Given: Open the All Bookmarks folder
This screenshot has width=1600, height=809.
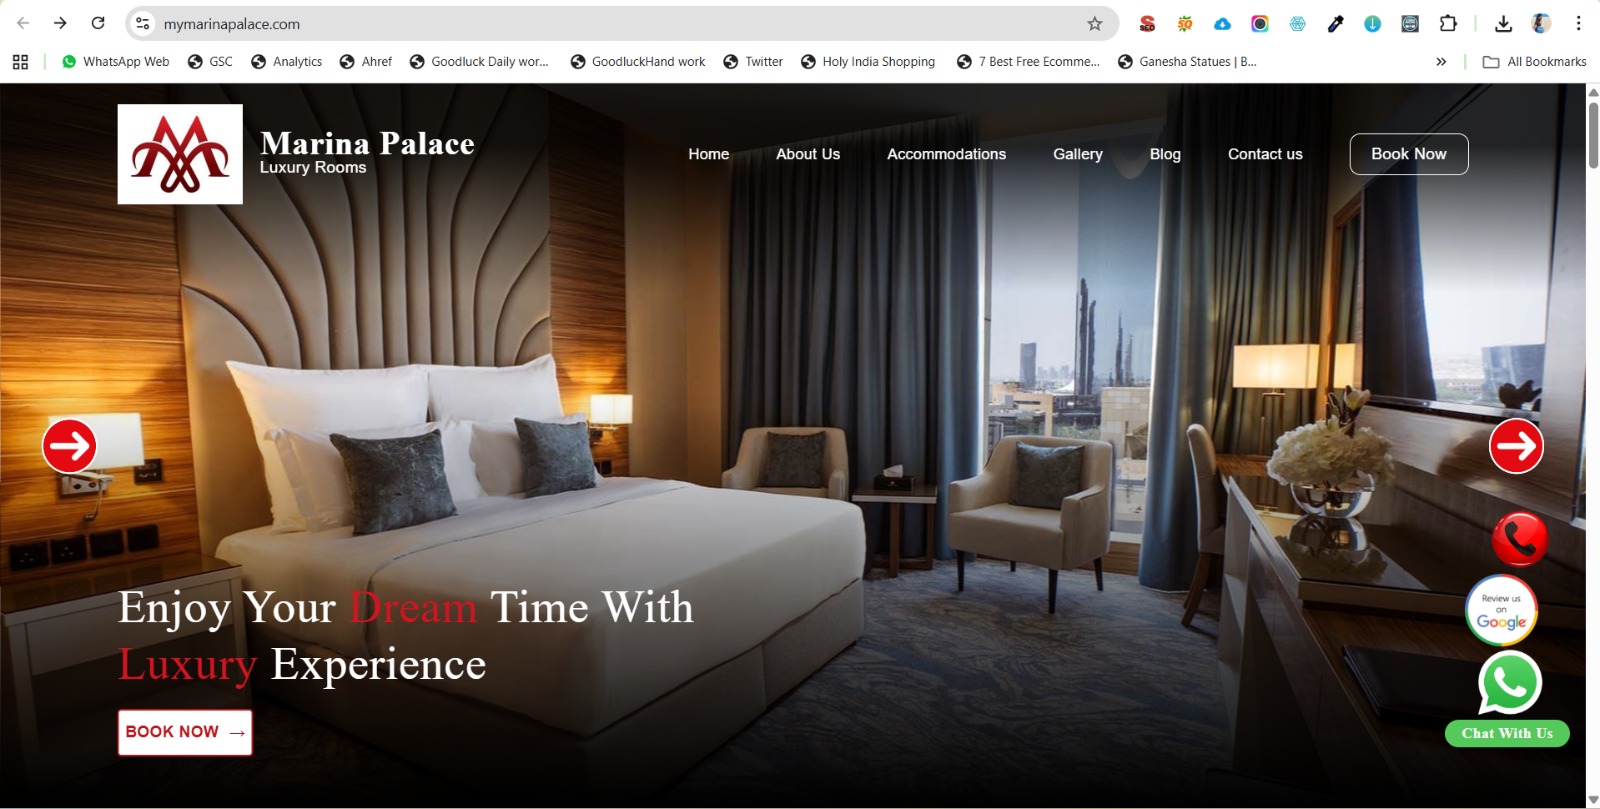Looking at the screenshot, I should tap(1535, 61).
